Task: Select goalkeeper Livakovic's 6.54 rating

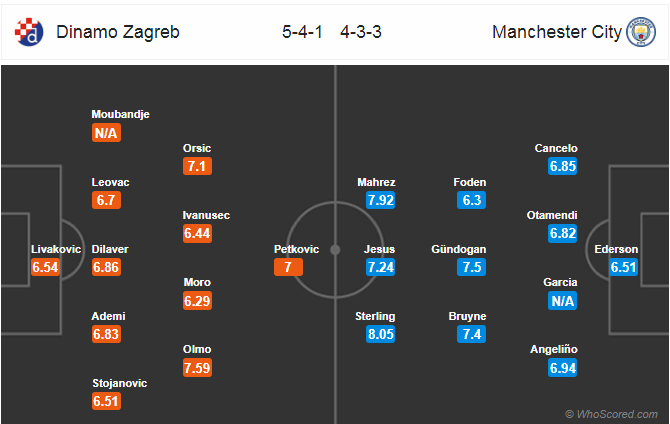Action: pos(45,267)
